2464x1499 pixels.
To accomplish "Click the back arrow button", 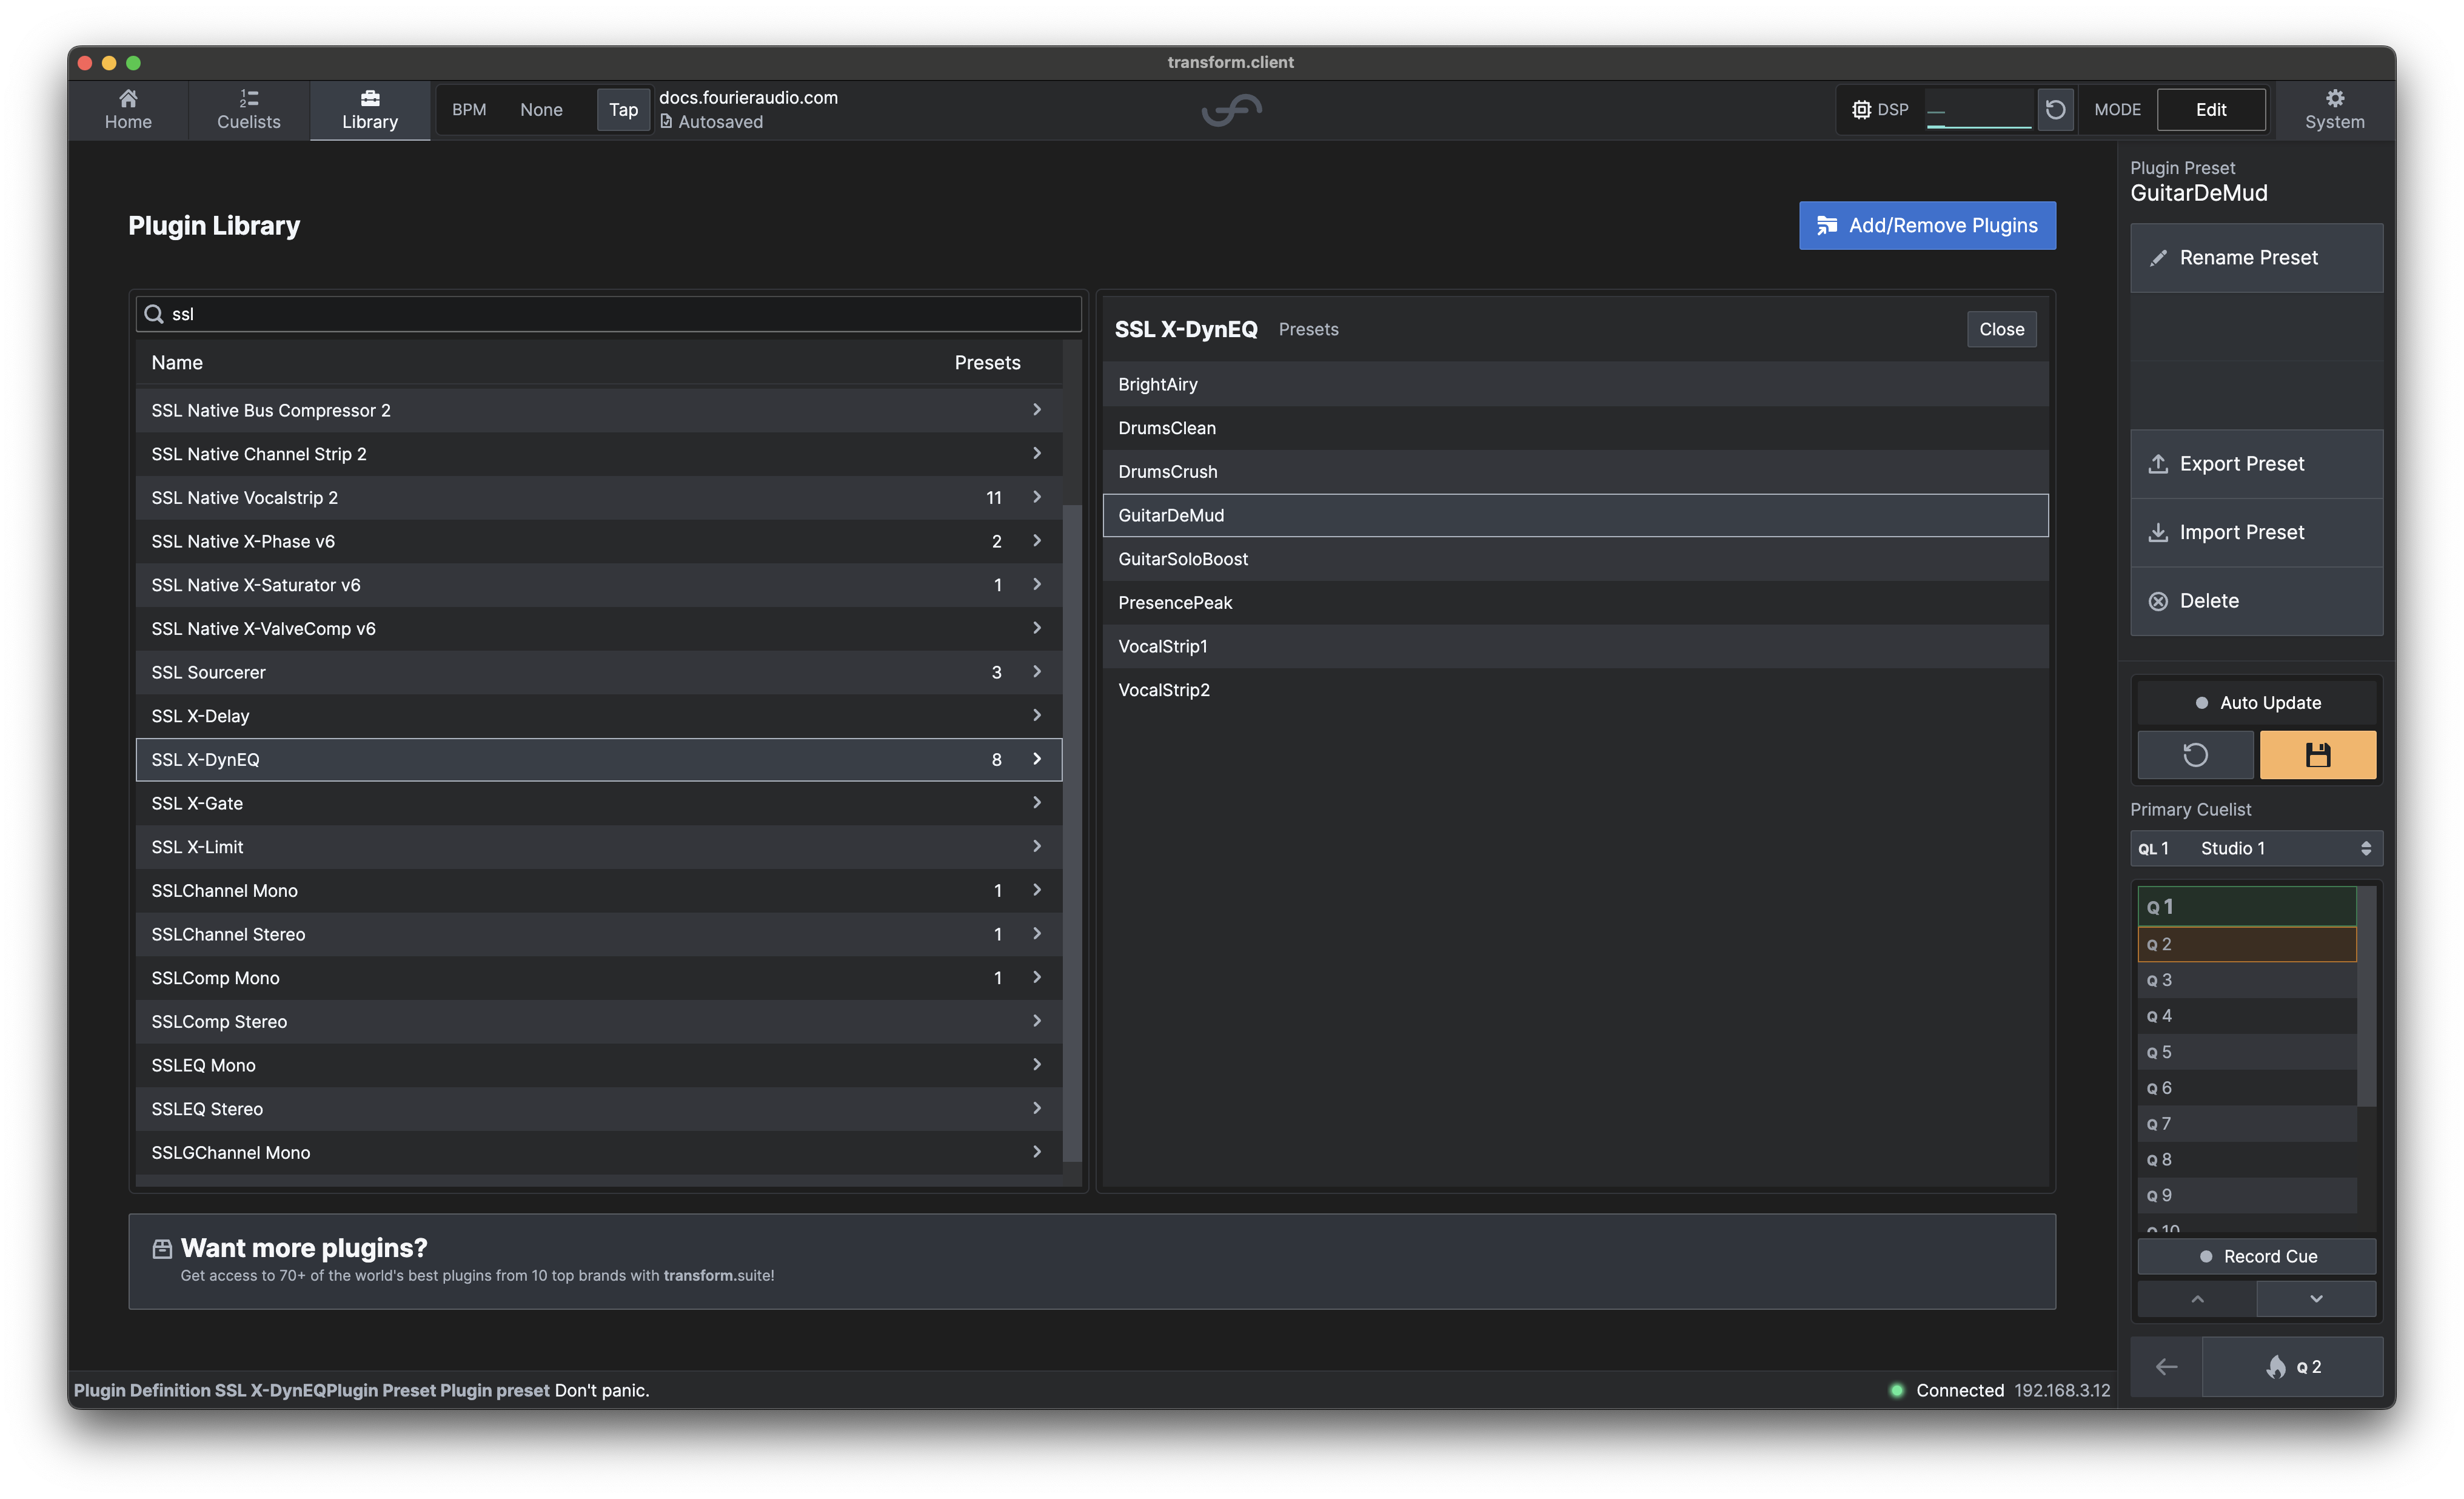I will 2166,1367.
